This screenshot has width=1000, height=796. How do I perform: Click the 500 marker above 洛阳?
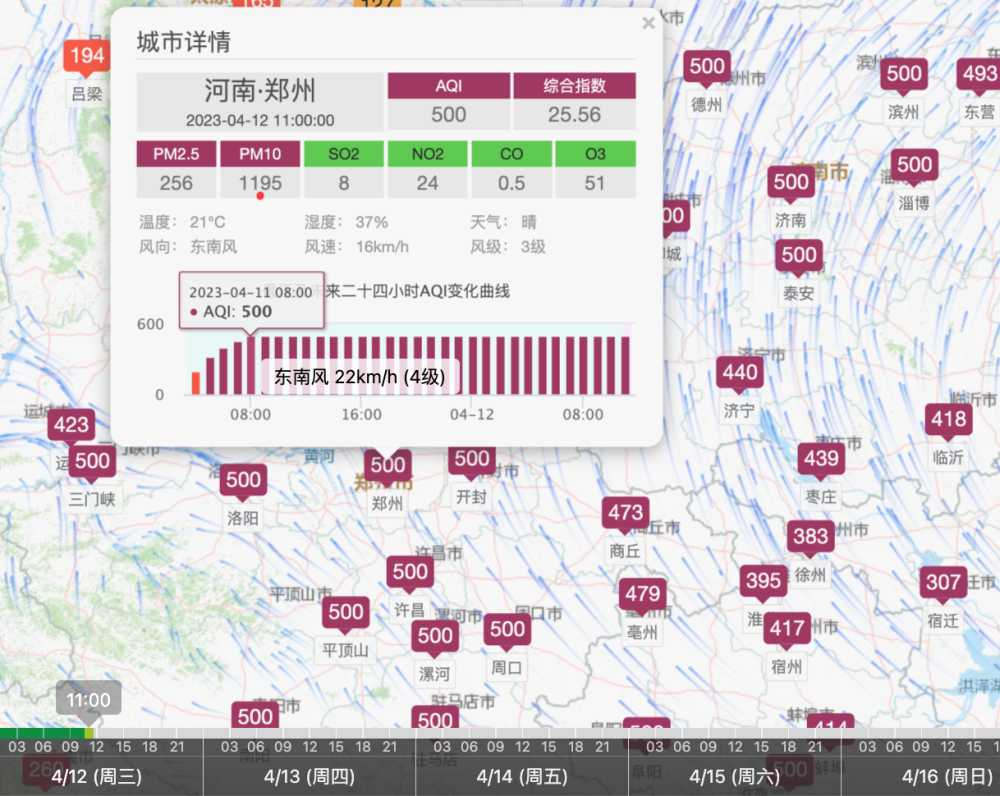pyautogui.click(x=243, y=480)
